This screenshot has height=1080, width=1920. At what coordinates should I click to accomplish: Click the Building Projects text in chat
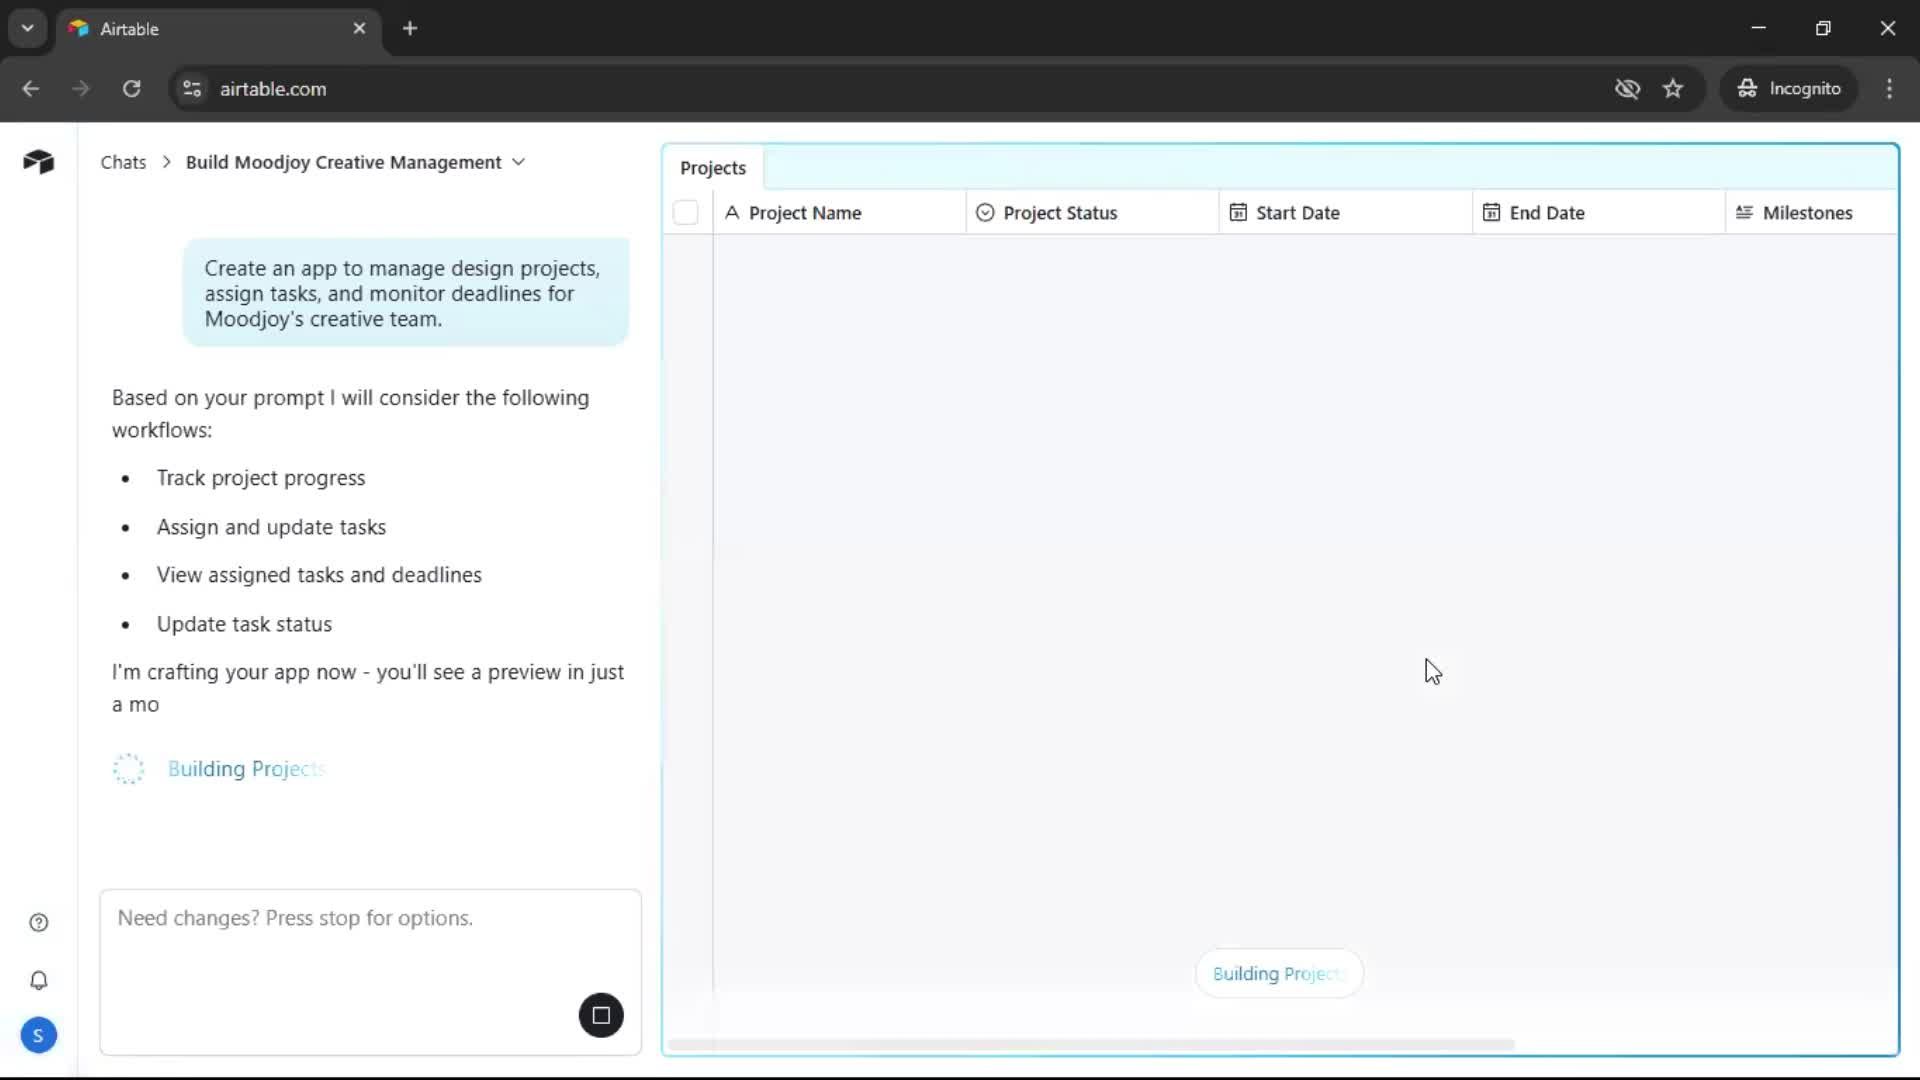[x=247, y=769]
